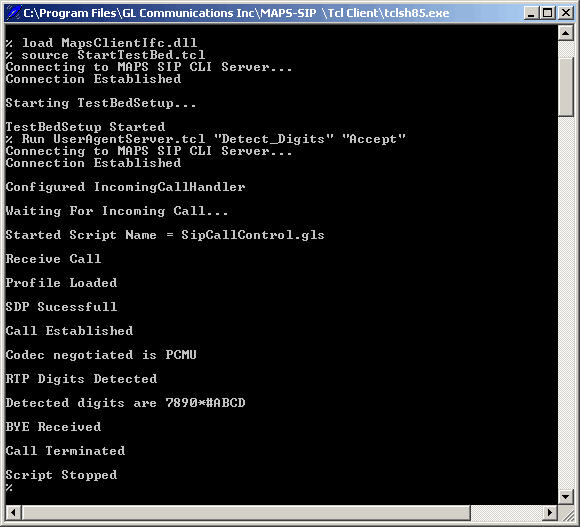Click the last empty '%' prompt
Screen dimensions: 580x527
(x=9, y=487)
